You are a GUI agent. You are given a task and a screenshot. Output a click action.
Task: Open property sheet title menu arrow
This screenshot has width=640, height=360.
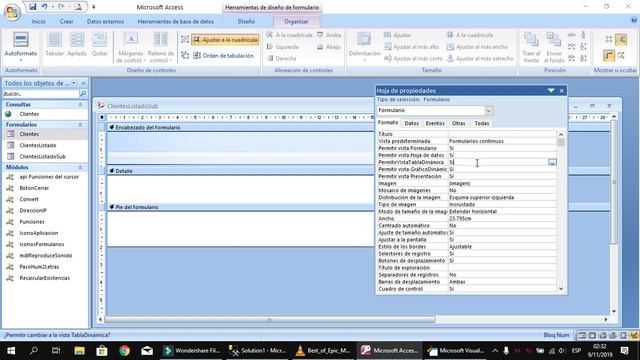pos(551,91)
